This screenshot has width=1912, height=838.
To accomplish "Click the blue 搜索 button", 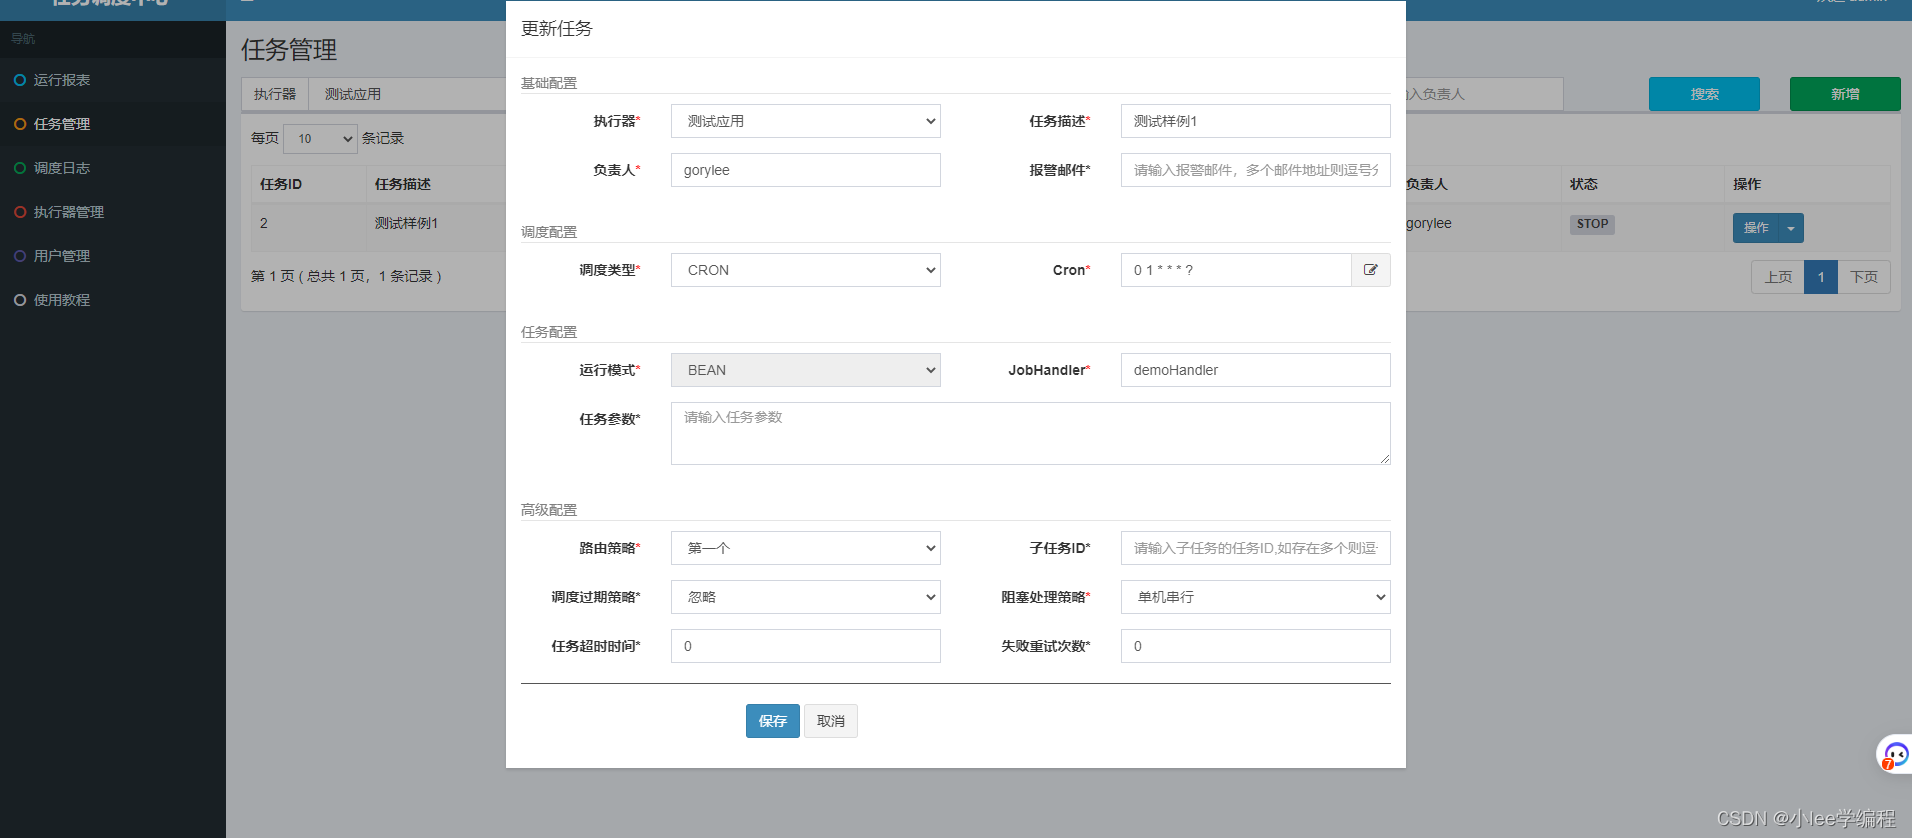I will [1704, 94].
